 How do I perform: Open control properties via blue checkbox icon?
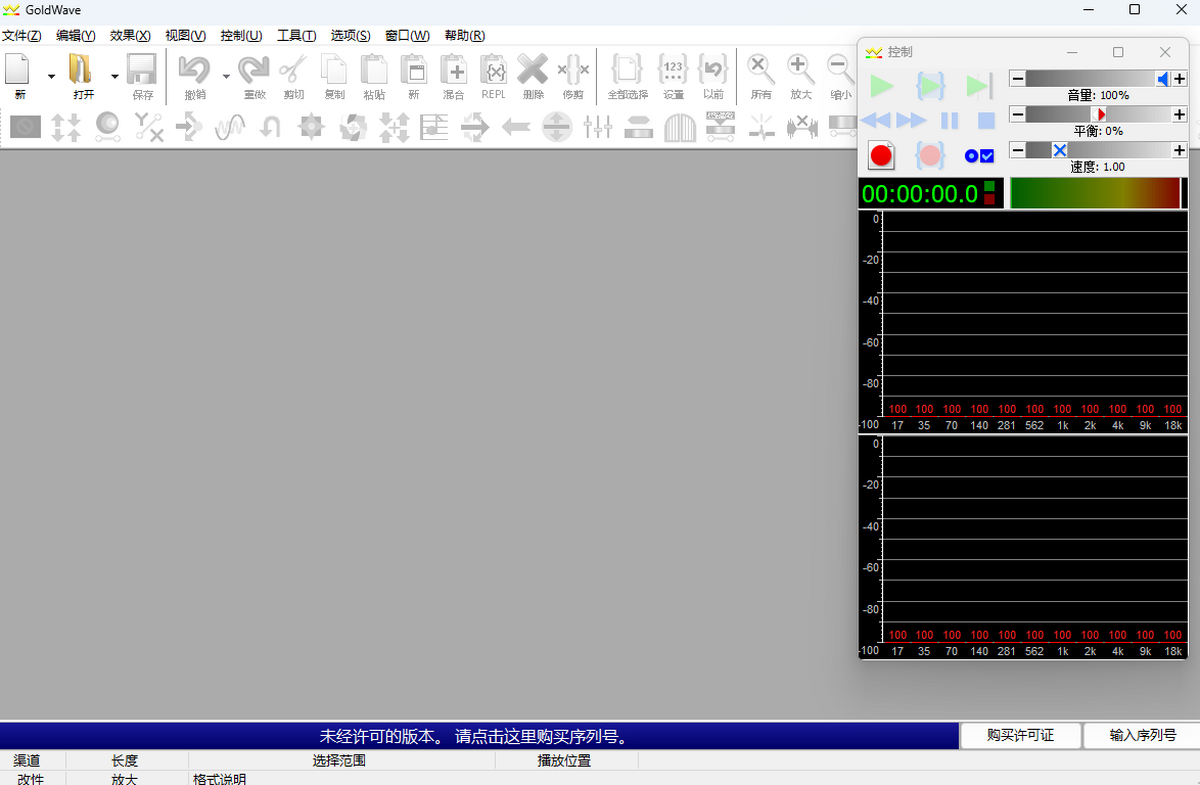pyautogui.click(x=979, y=156)
